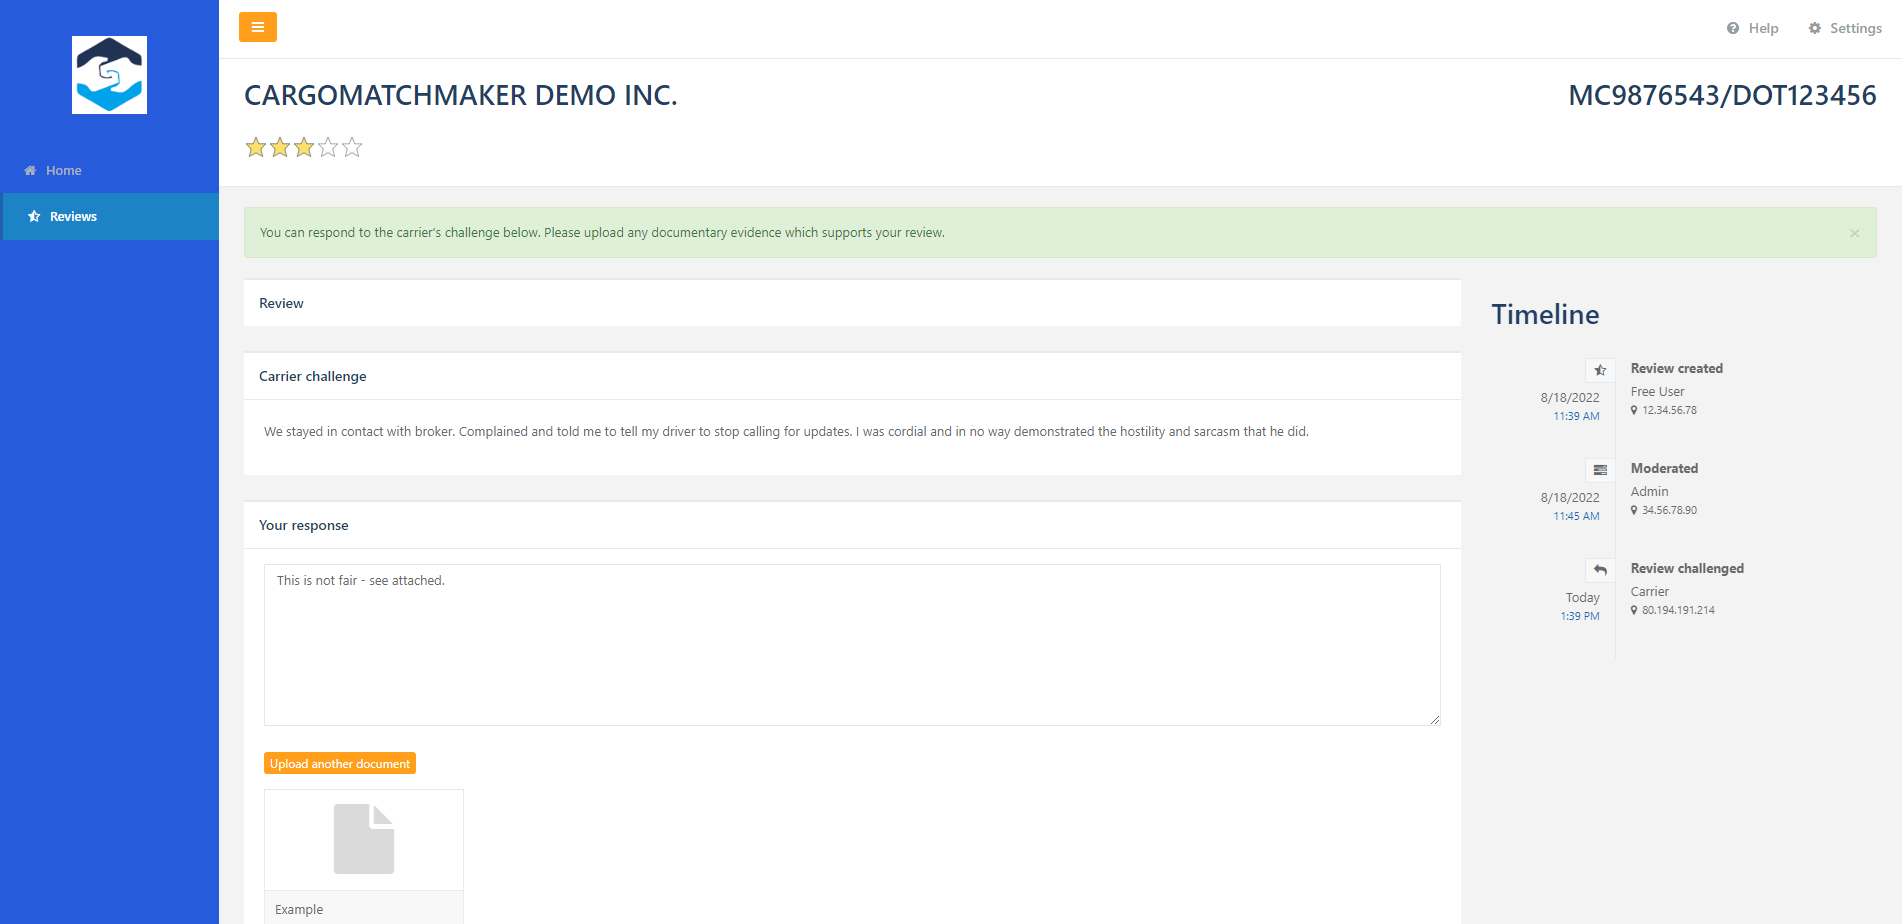Click the carrier challenge message text
The width and height of the screenshot is (1902, 924).
pyautogui.click(x=786, y=431)
